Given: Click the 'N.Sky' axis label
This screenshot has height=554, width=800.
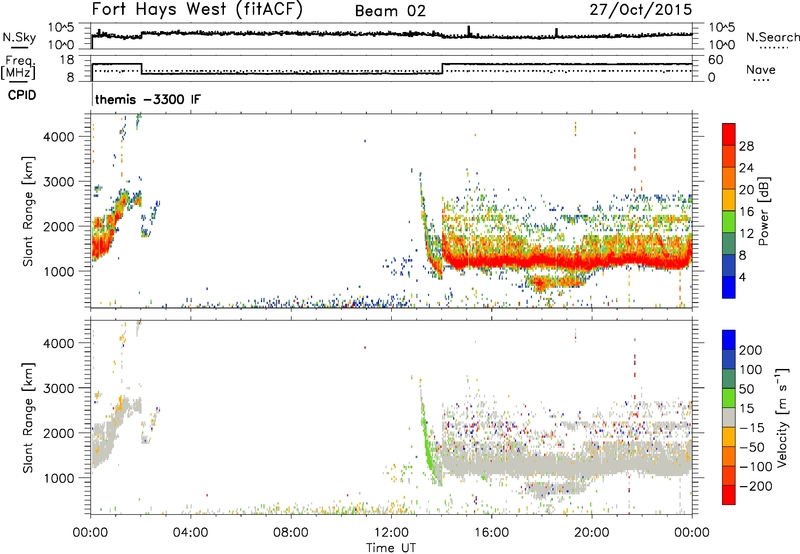Looking at the screenshot, I should 19,37.
